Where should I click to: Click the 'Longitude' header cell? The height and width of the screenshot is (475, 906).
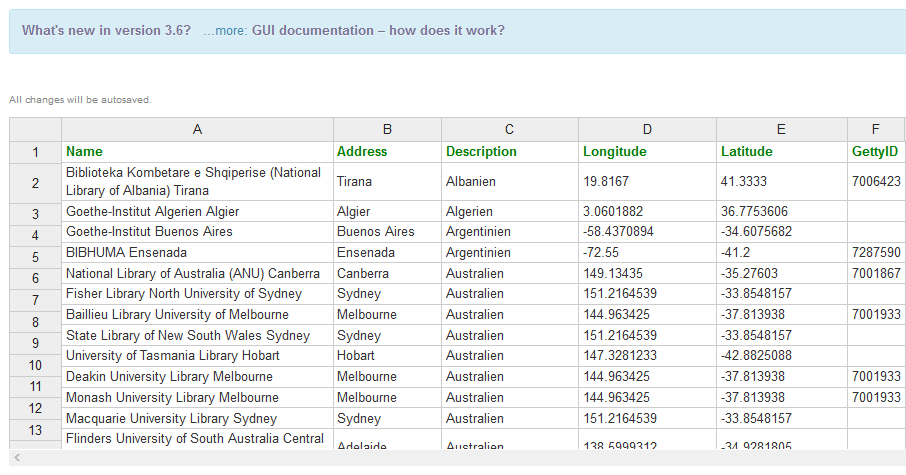click(x=647, y=152)
